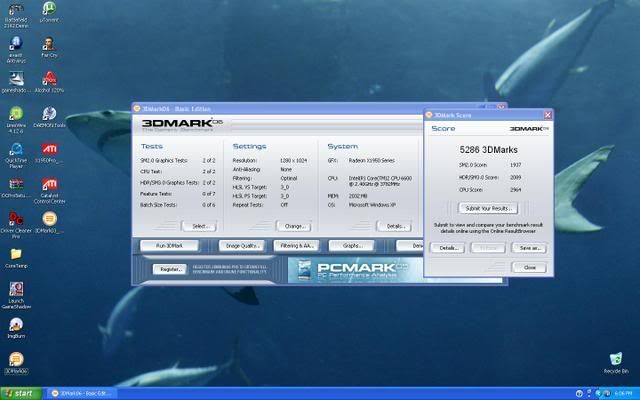Screen dimensions: 640x400
Task: Click the Change... button under Settings
Action: (294, 226)
